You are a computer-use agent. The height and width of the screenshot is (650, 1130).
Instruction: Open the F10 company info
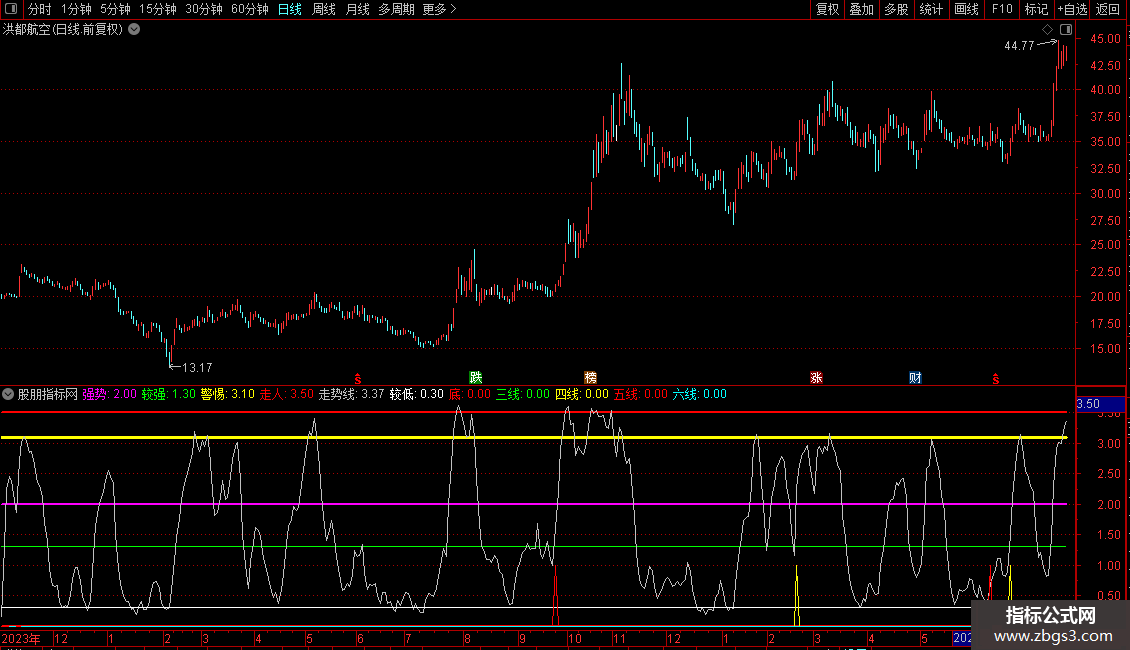[x=1002, y=9]
